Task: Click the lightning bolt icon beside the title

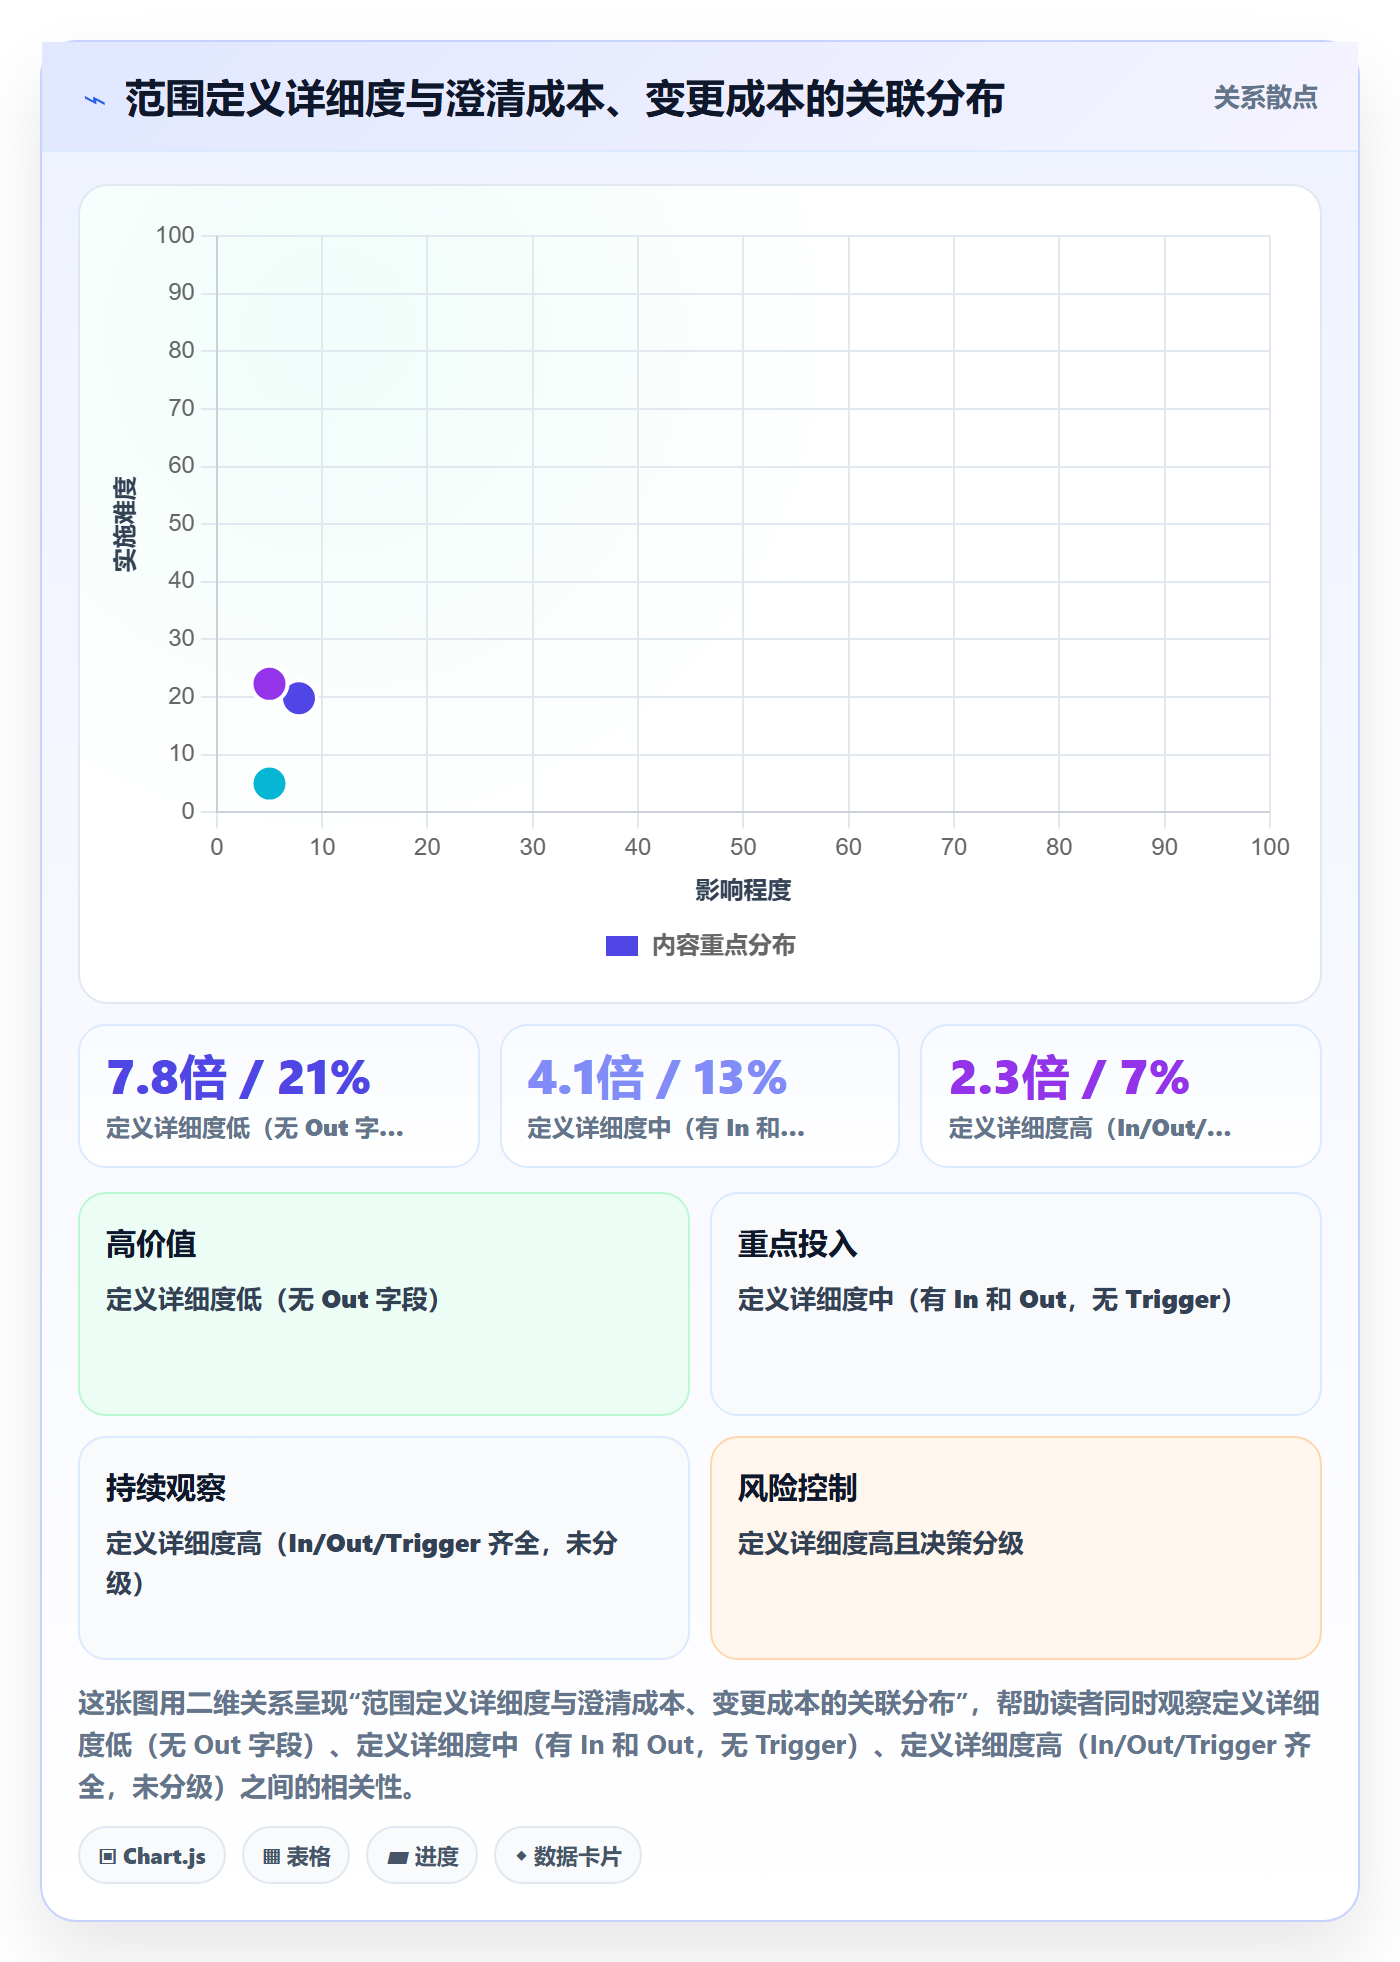Action: [95, 100]
